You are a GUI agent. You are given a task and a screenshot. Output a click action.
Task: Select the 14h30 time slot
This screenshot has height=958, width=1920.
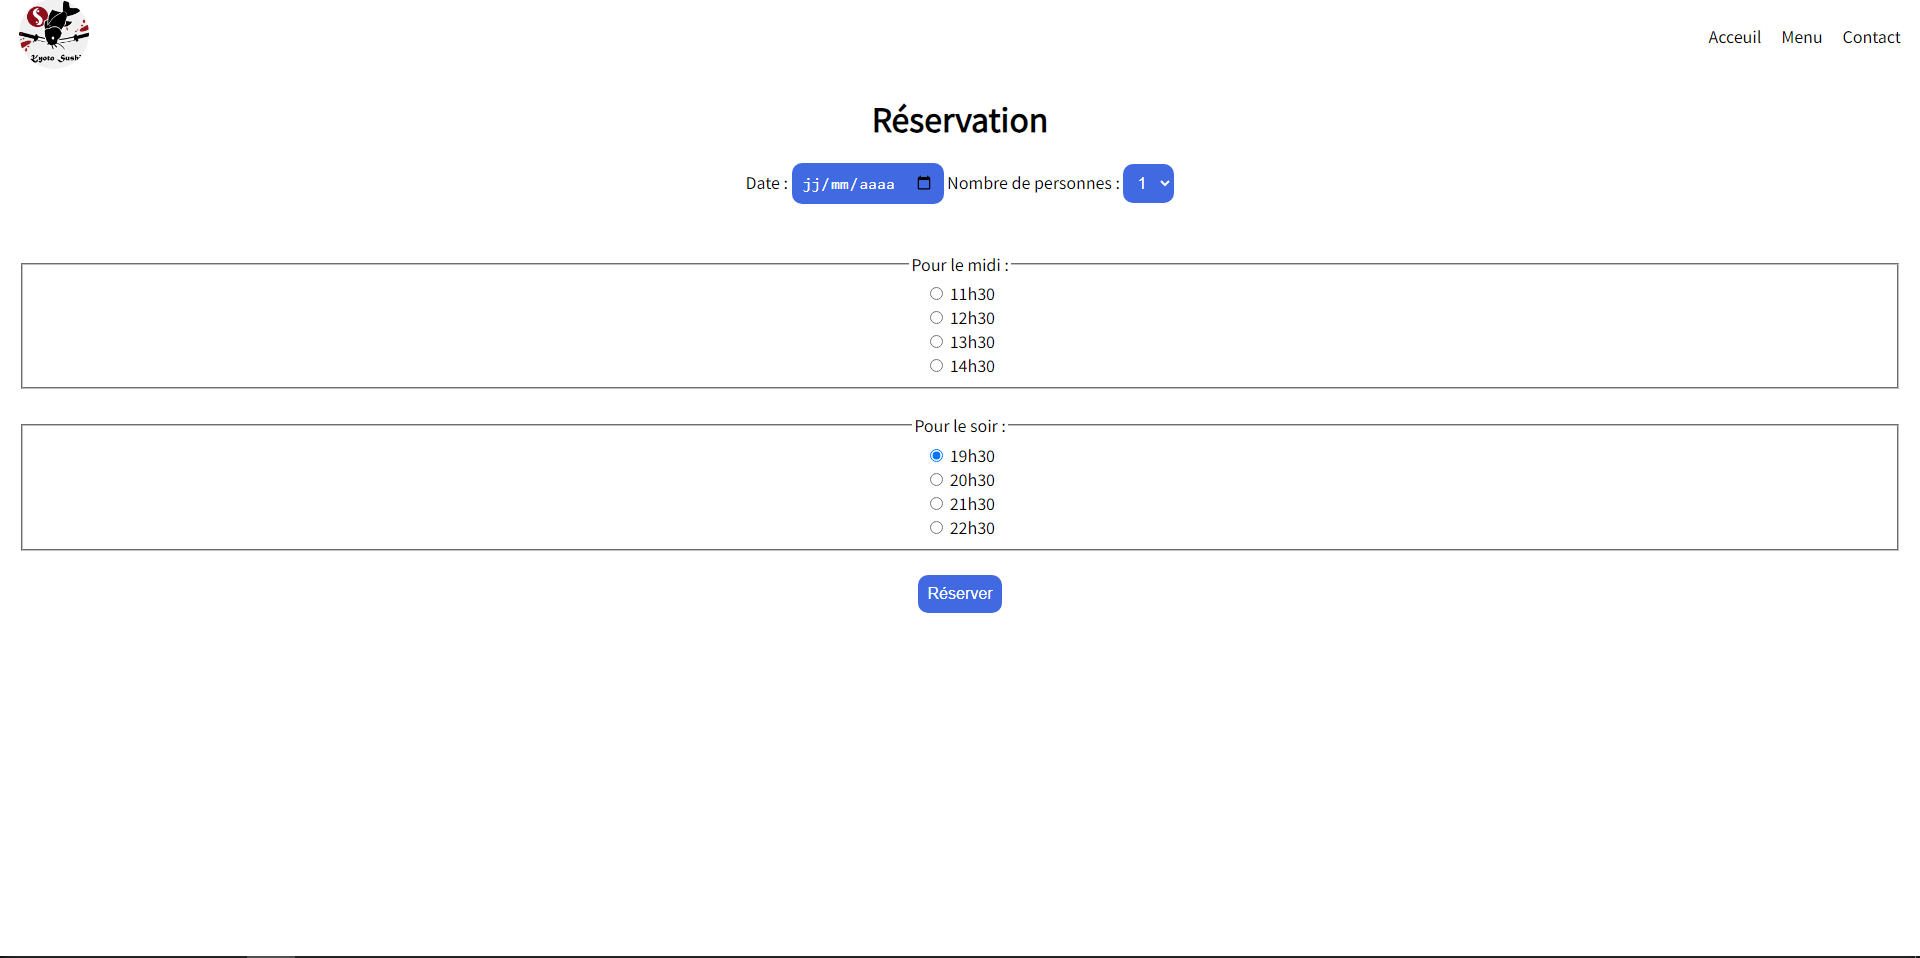pos(936,366)
